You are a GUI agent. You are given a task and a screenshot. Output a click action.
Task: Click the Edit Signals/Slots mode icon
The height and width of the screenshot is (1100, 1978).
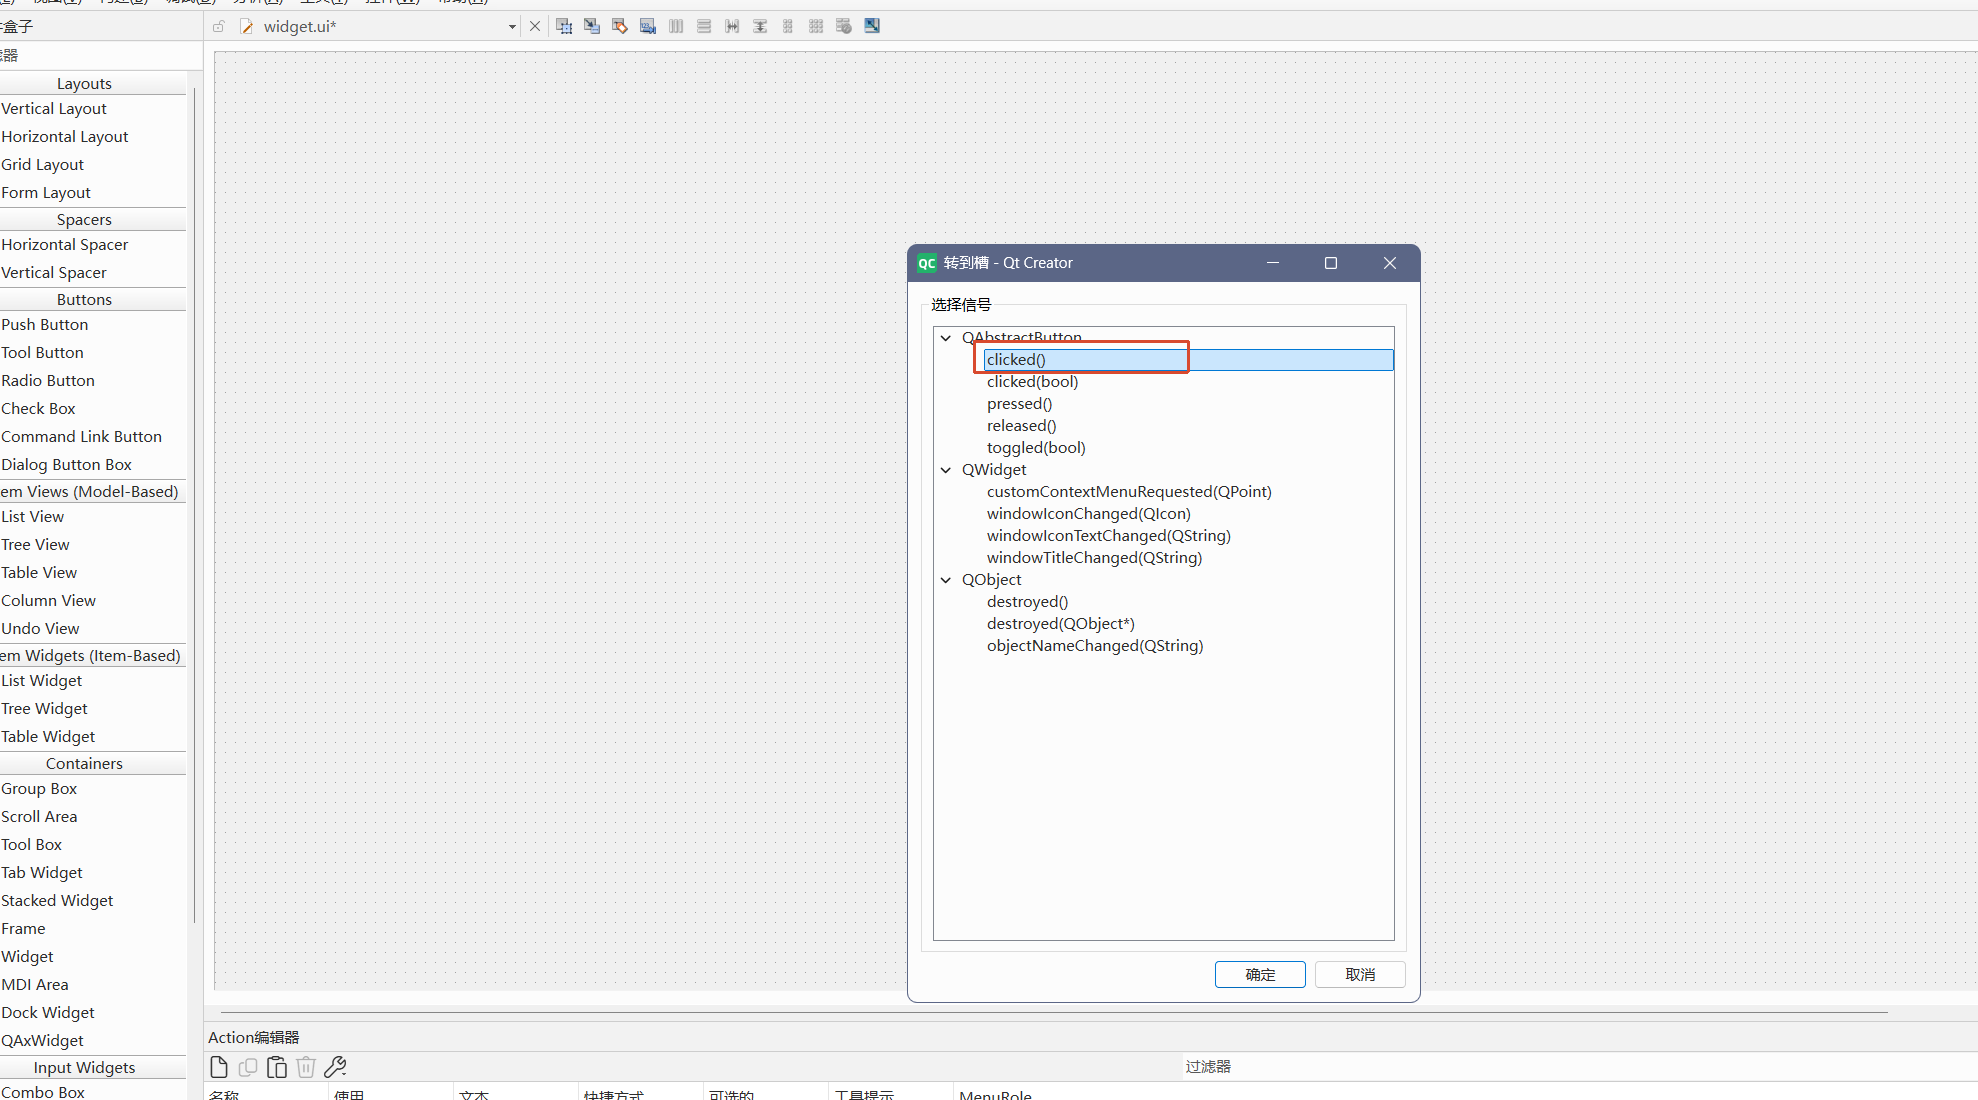click(592, 26)
